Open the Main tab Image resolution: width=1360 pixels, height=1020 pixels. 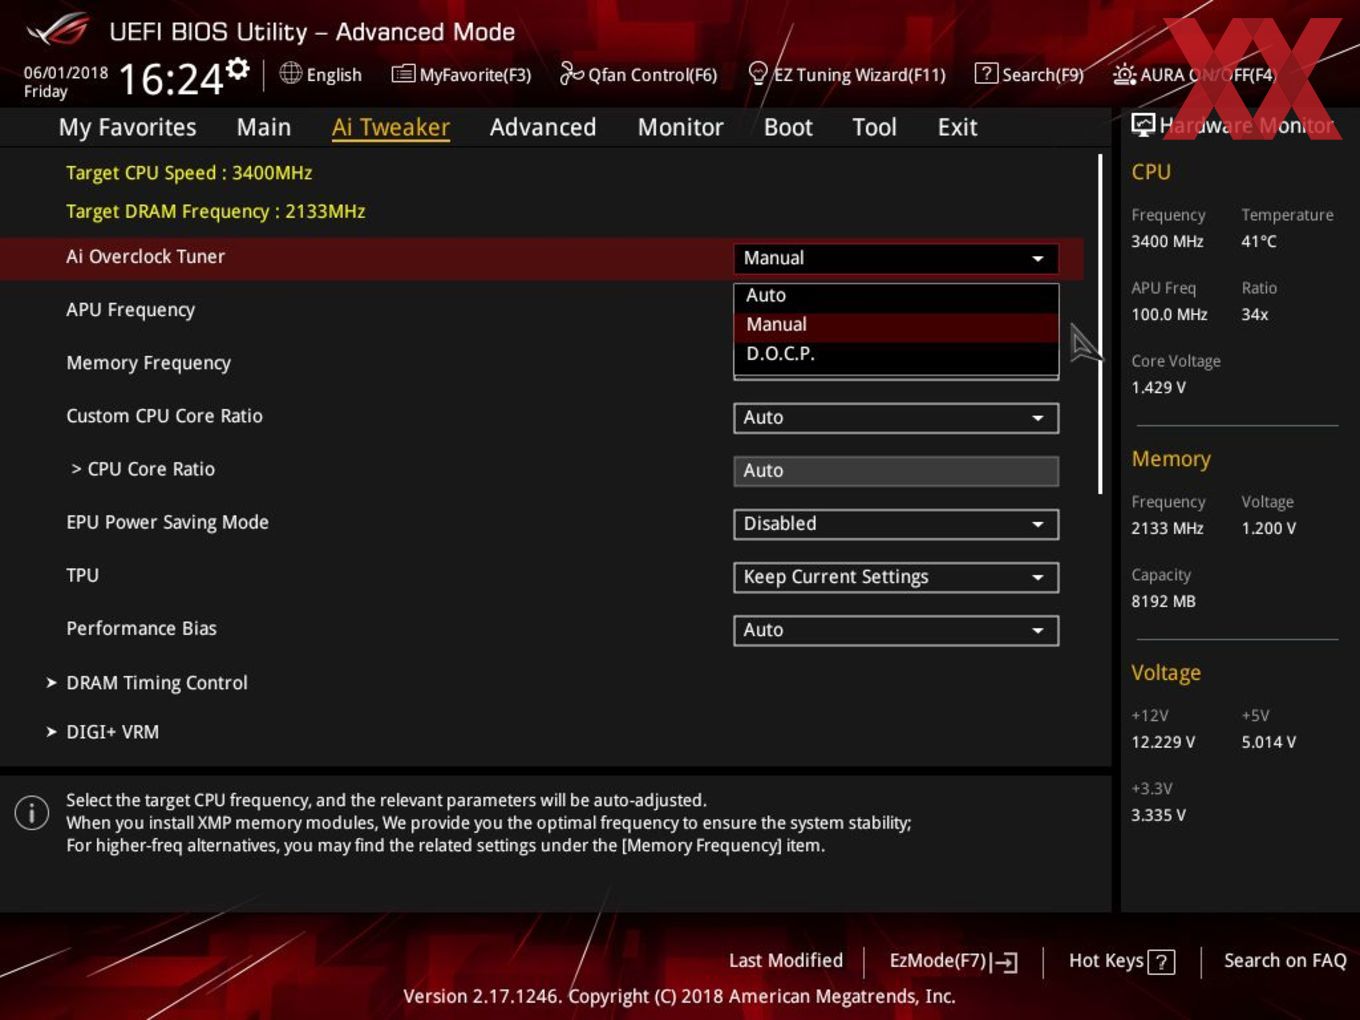(264, 127)
